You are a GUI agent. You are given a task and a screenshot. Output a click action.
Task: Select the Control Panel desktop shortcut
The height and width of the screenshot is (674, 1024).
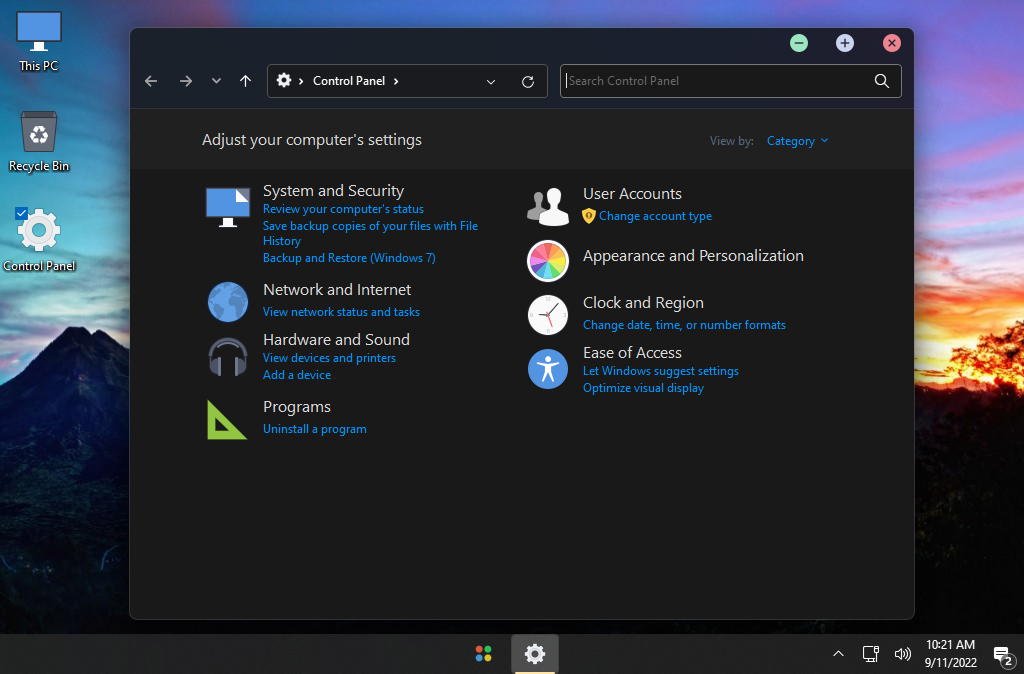click(39, 240)
